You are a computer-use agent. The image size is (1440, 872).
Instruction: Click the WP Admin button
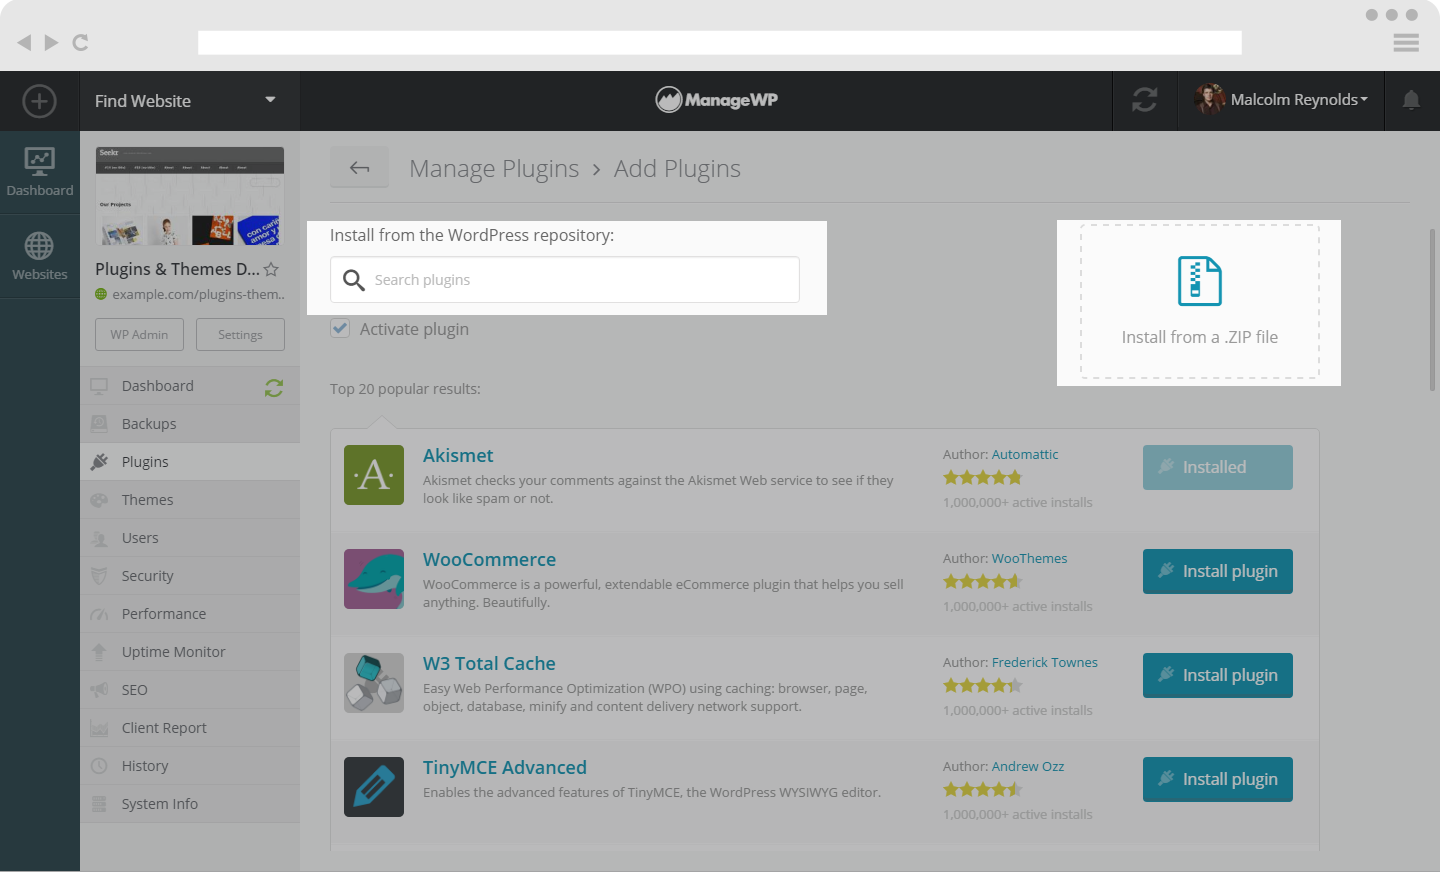coord(139,334)
